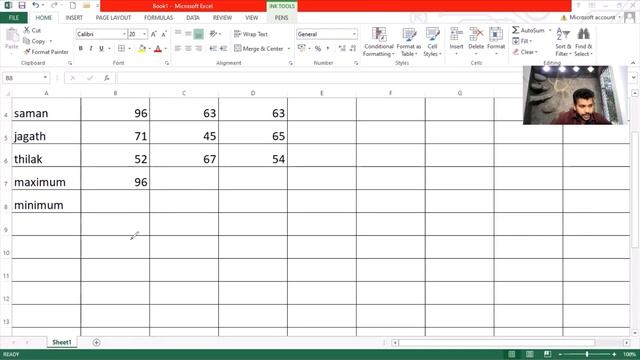Select top vertical align icon
Screen dimensions: 640x360
pos(178,33)
